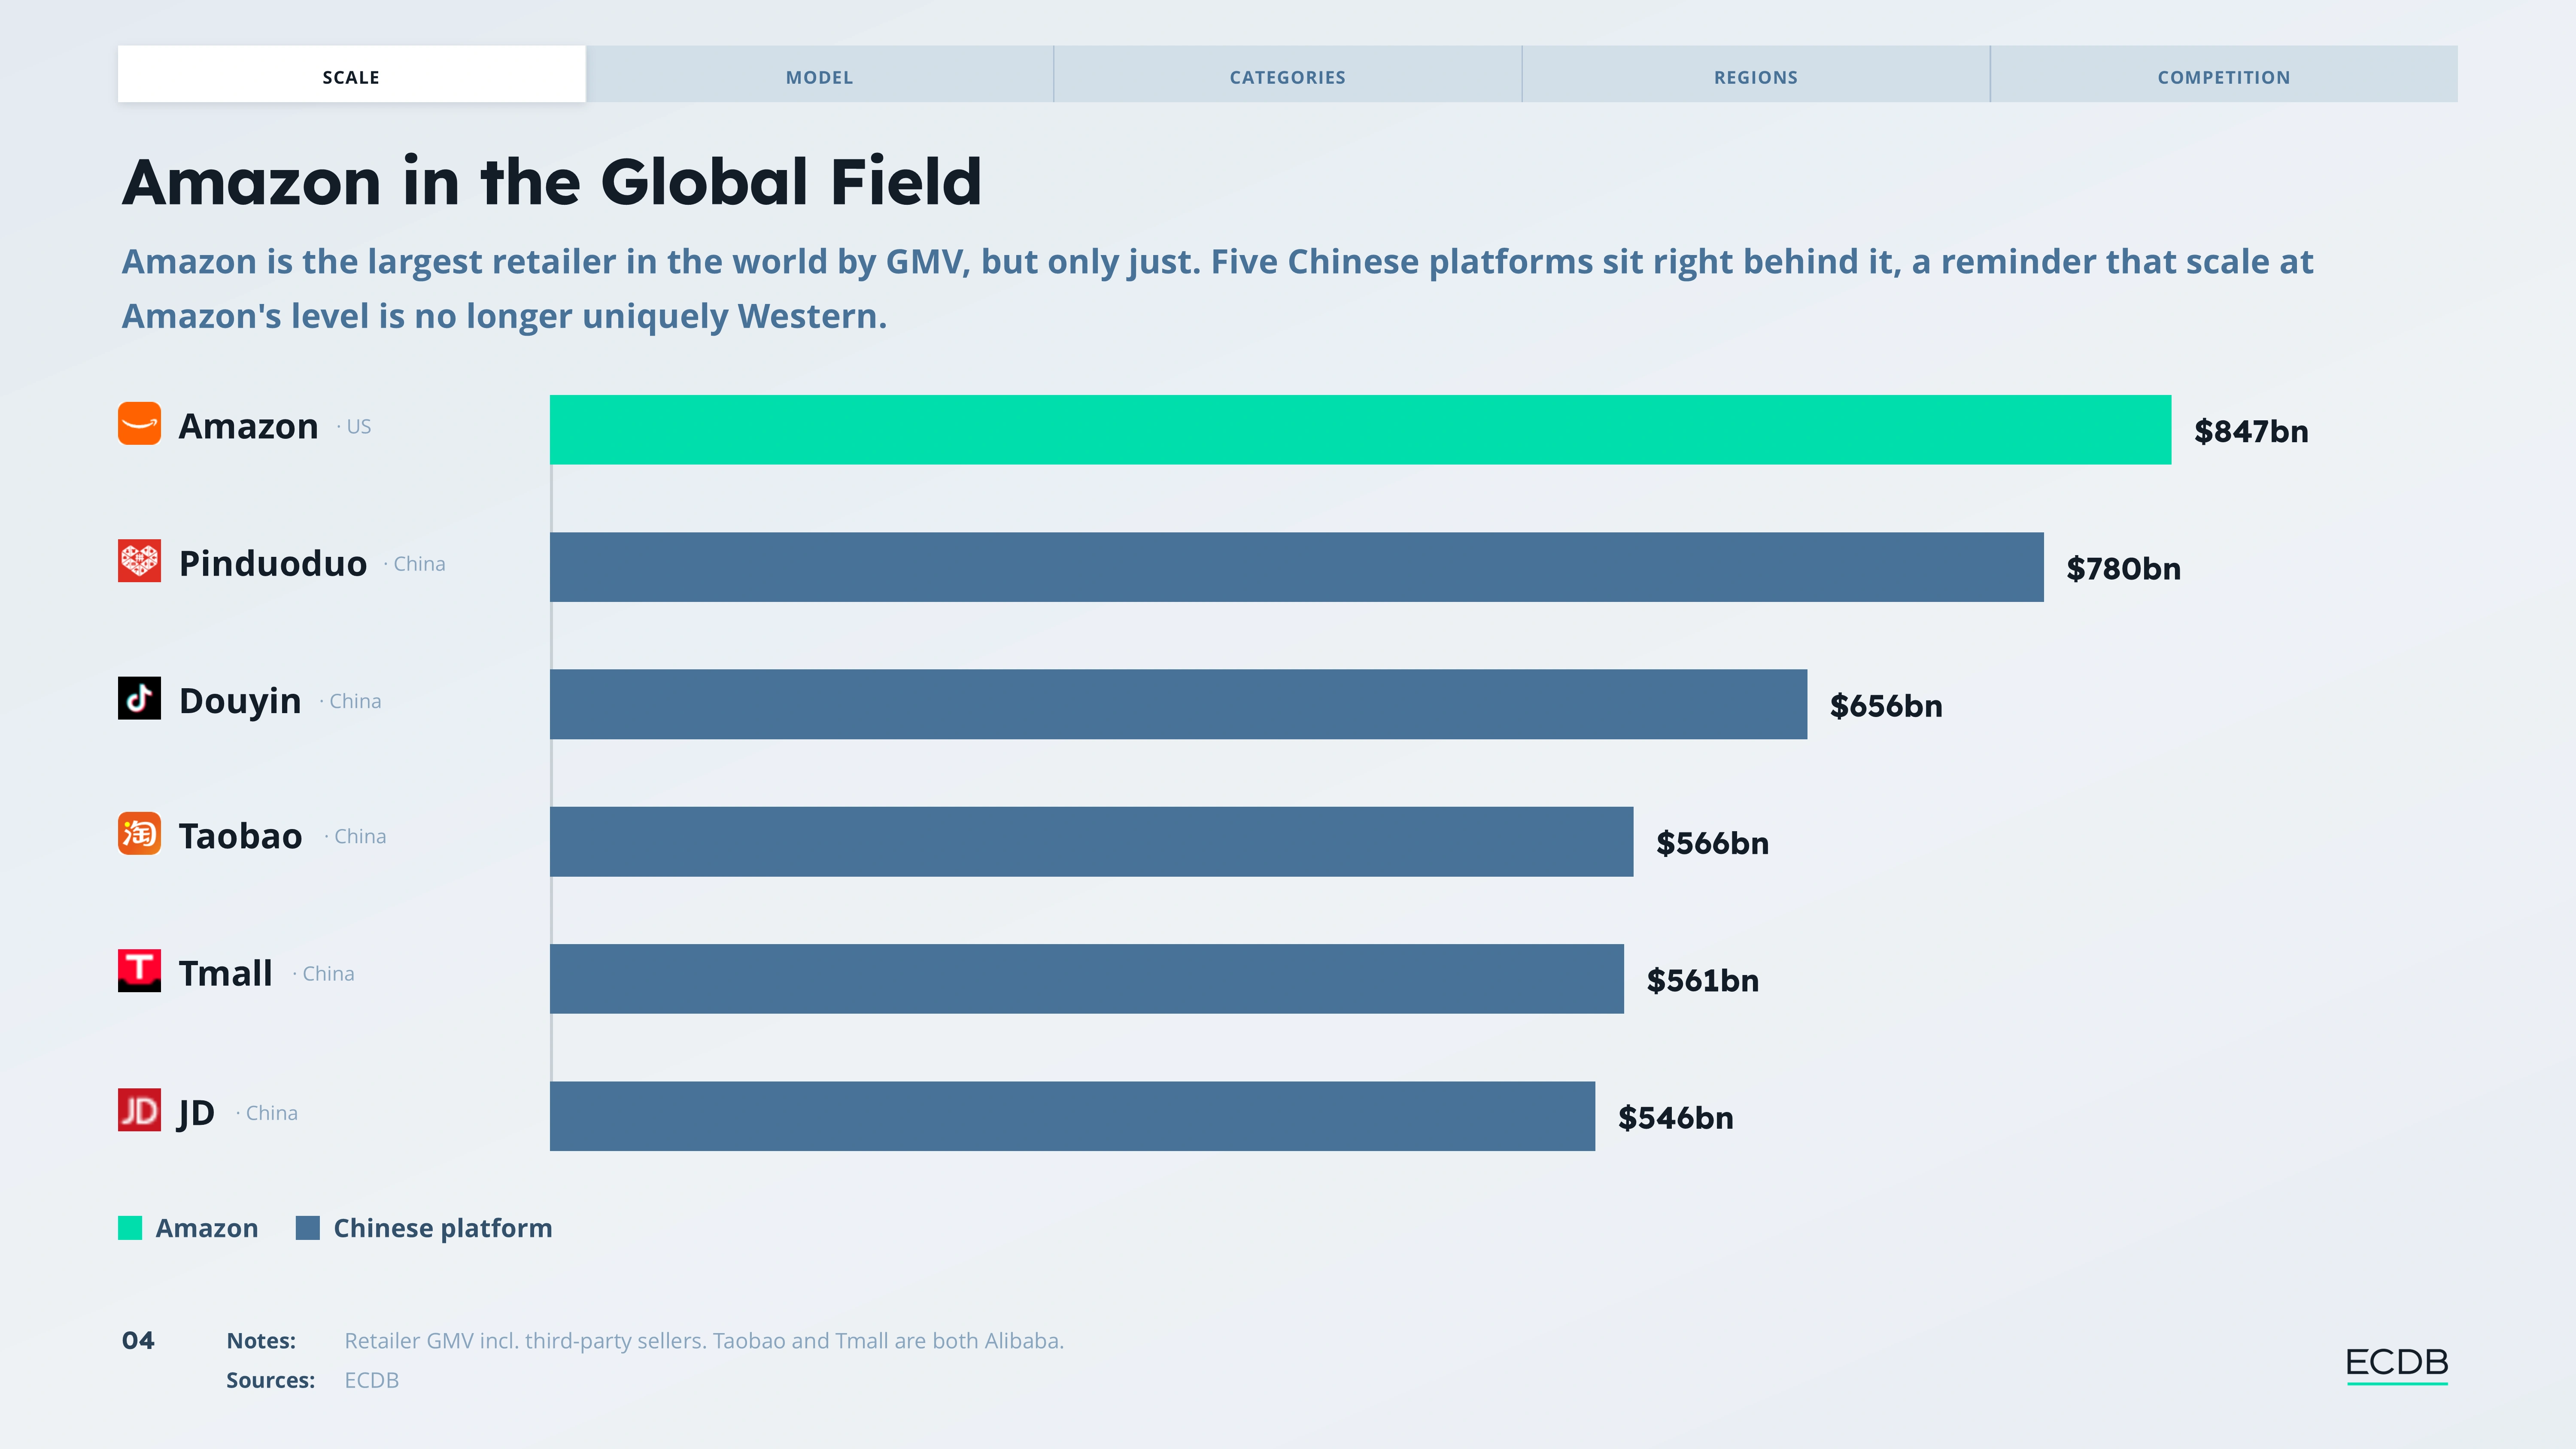The height and width of the screenshot is (1449, 2576).
Task: Click the 'China' tag next to Pinduoduo
Action: (x=419, y=564)
